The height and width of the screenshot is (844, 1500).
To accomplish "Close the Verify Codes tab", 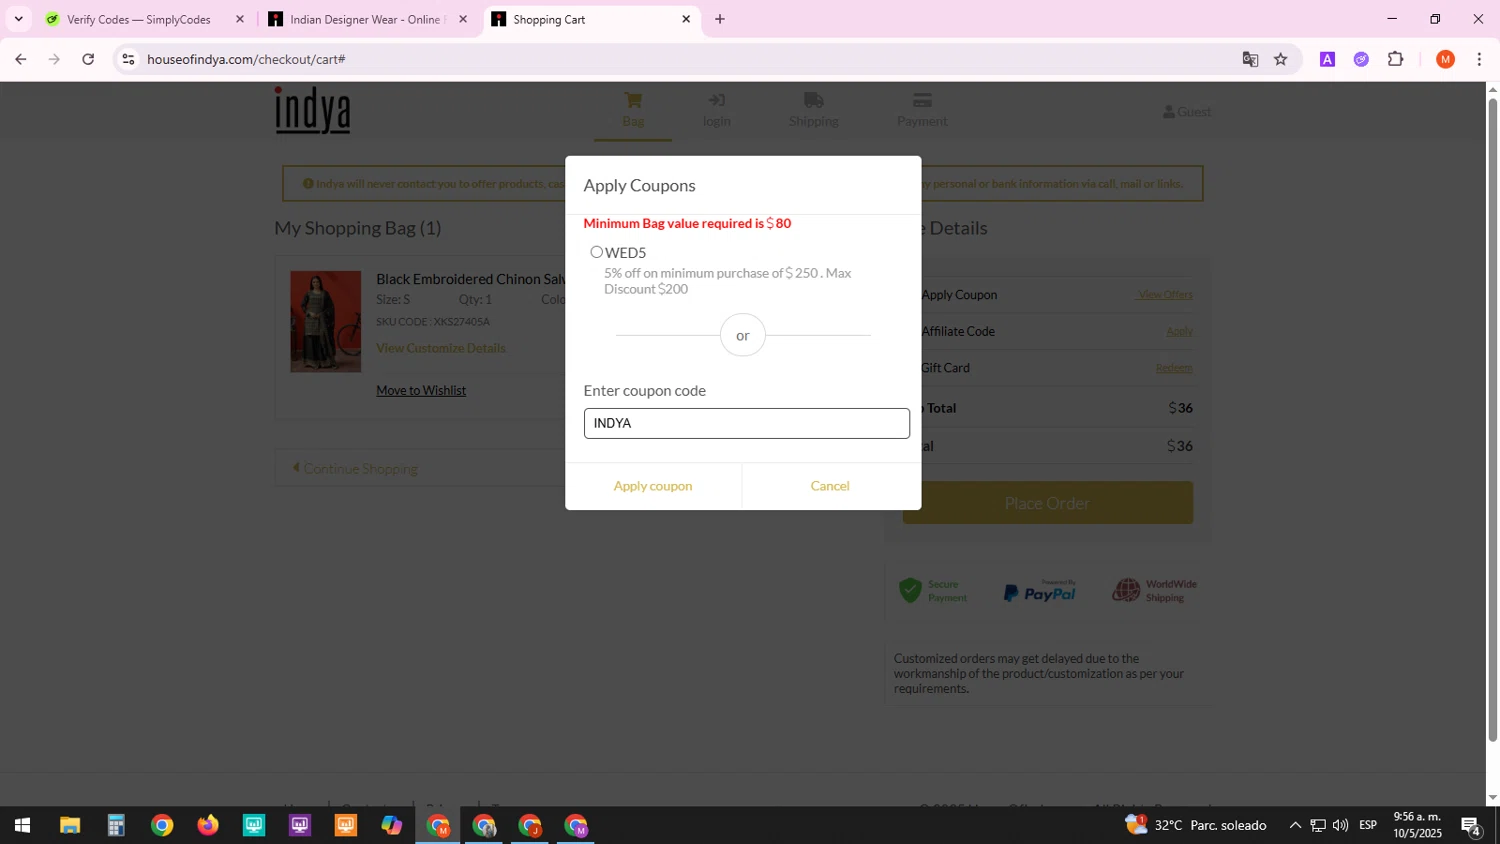I will click(239, 19).
